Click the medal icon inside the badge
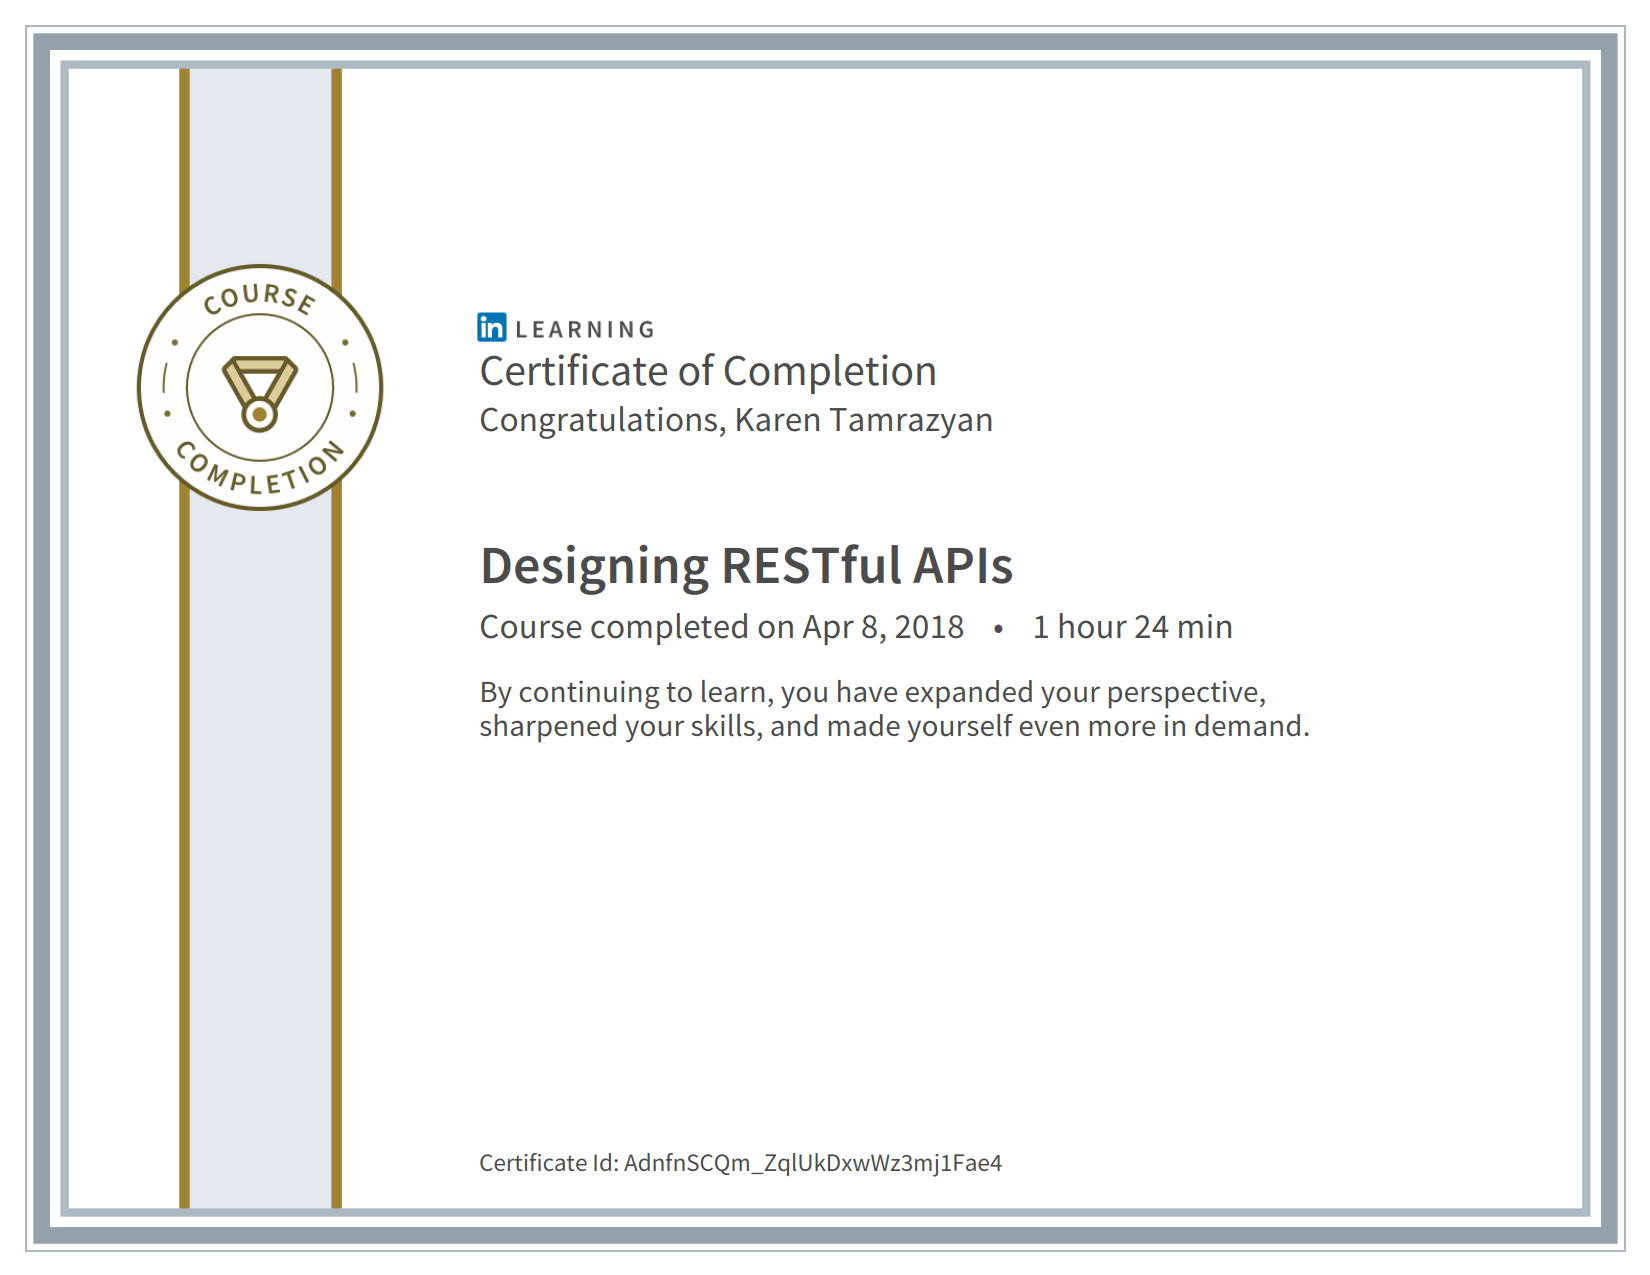Viewport: 1650px width, 1275px height. point(259,392)
